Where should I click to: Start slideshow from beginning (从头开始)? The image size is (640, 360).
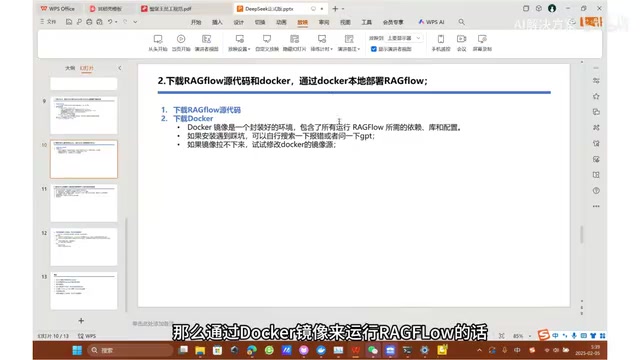pyautogui.click(x=158, y=43)
